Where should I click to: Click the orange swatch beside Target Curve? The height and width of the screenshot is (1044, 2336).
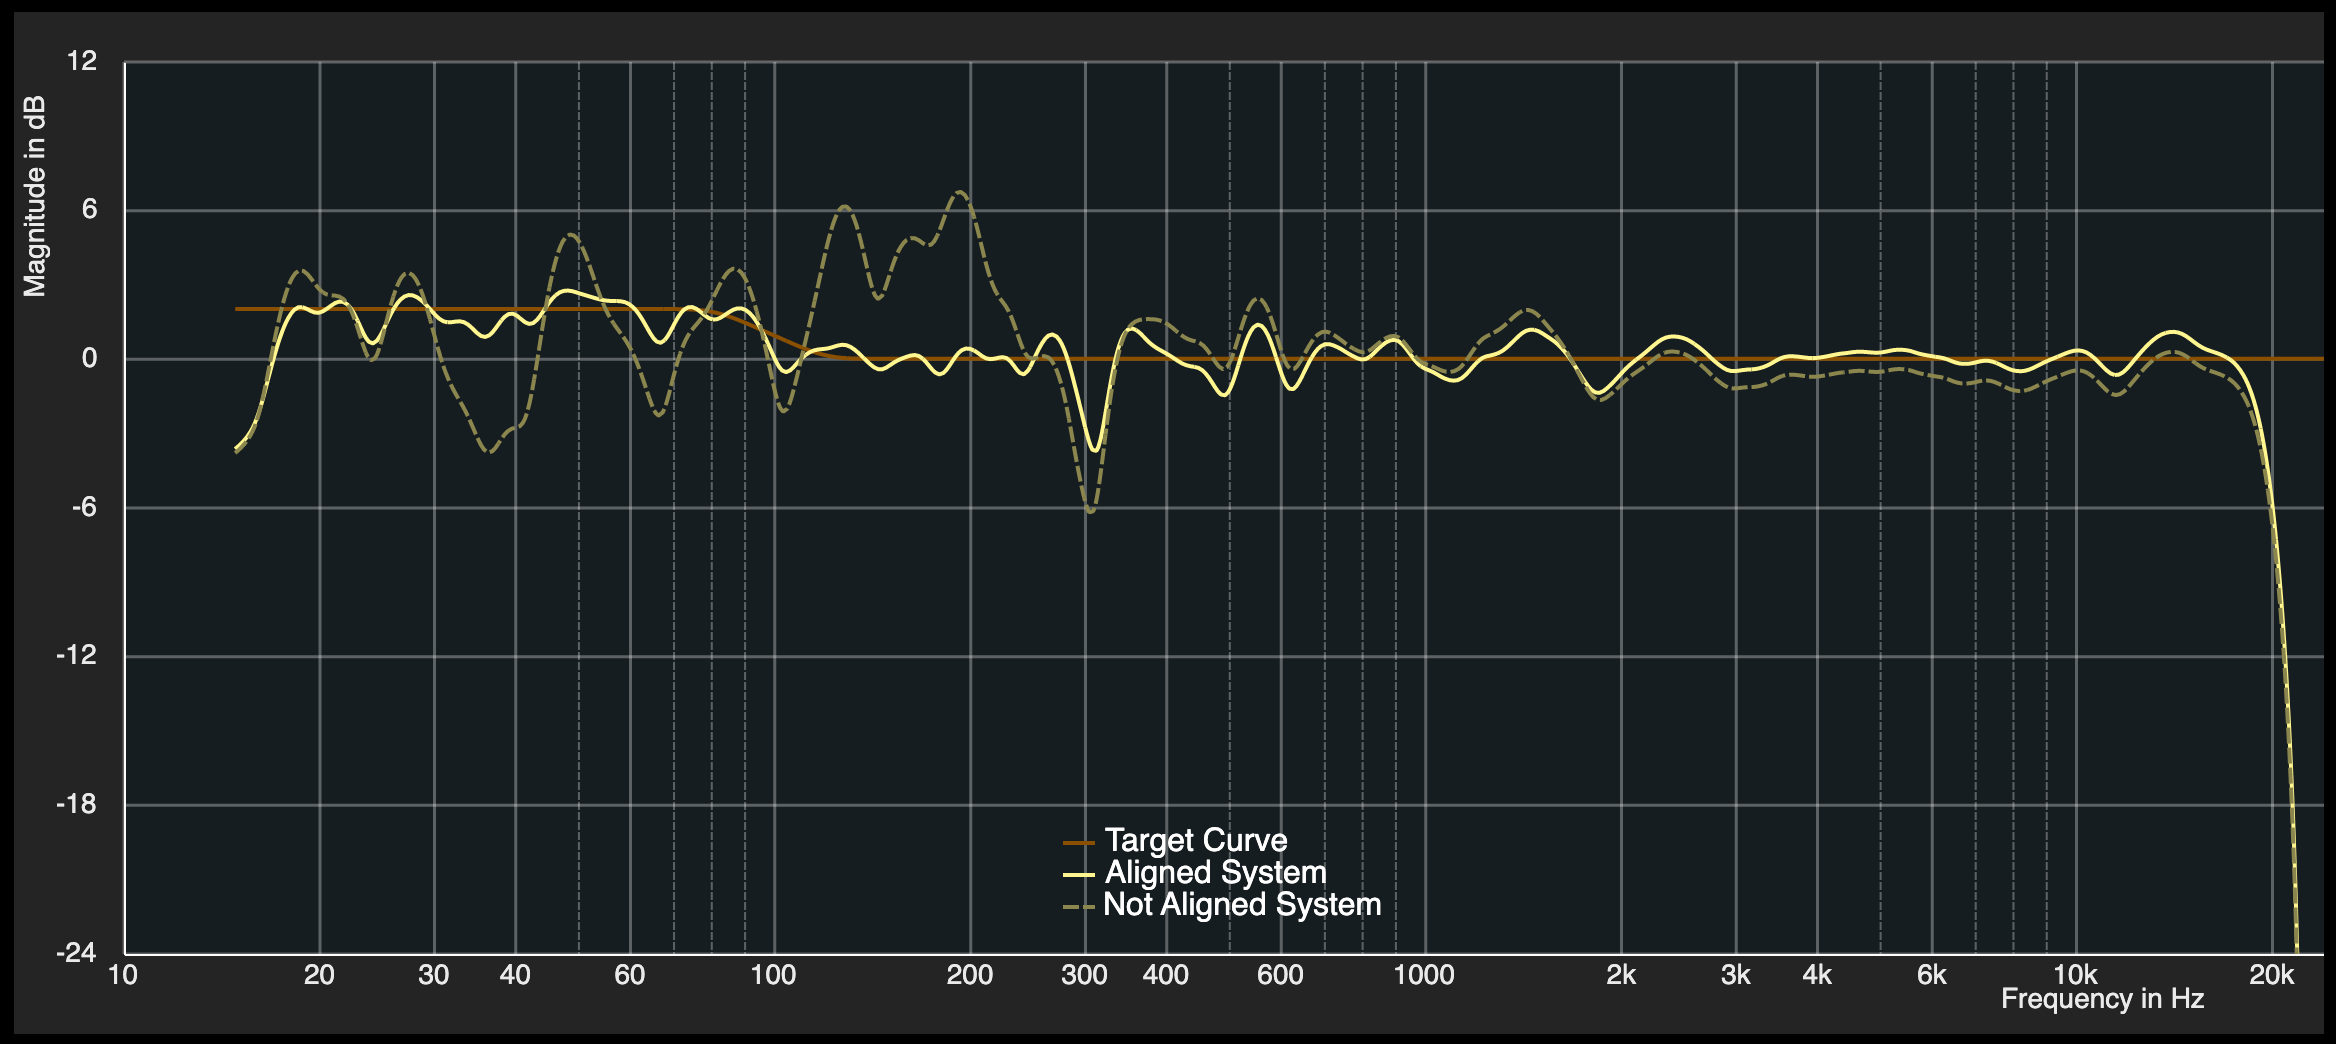(1078, 843)
